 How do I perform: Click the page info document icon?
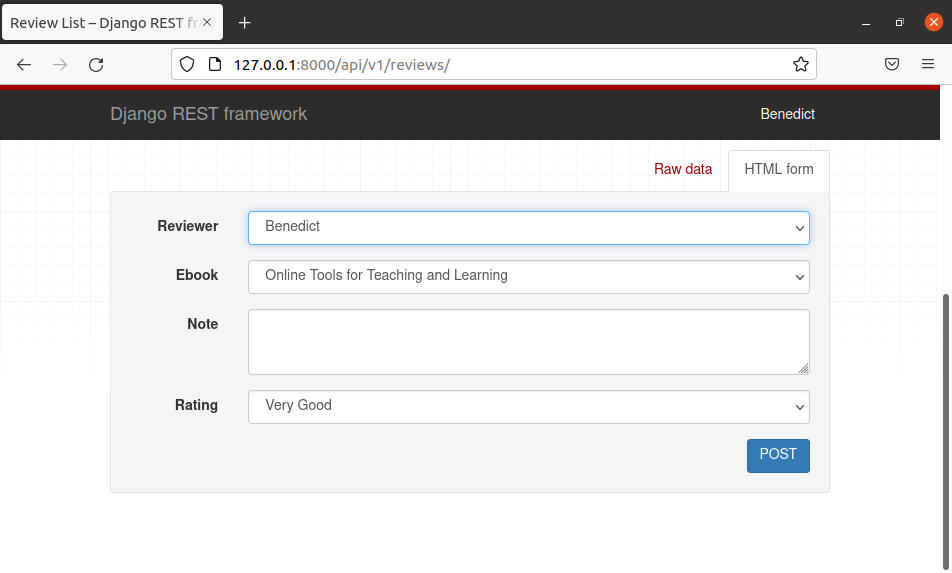(x=214, y=64)
